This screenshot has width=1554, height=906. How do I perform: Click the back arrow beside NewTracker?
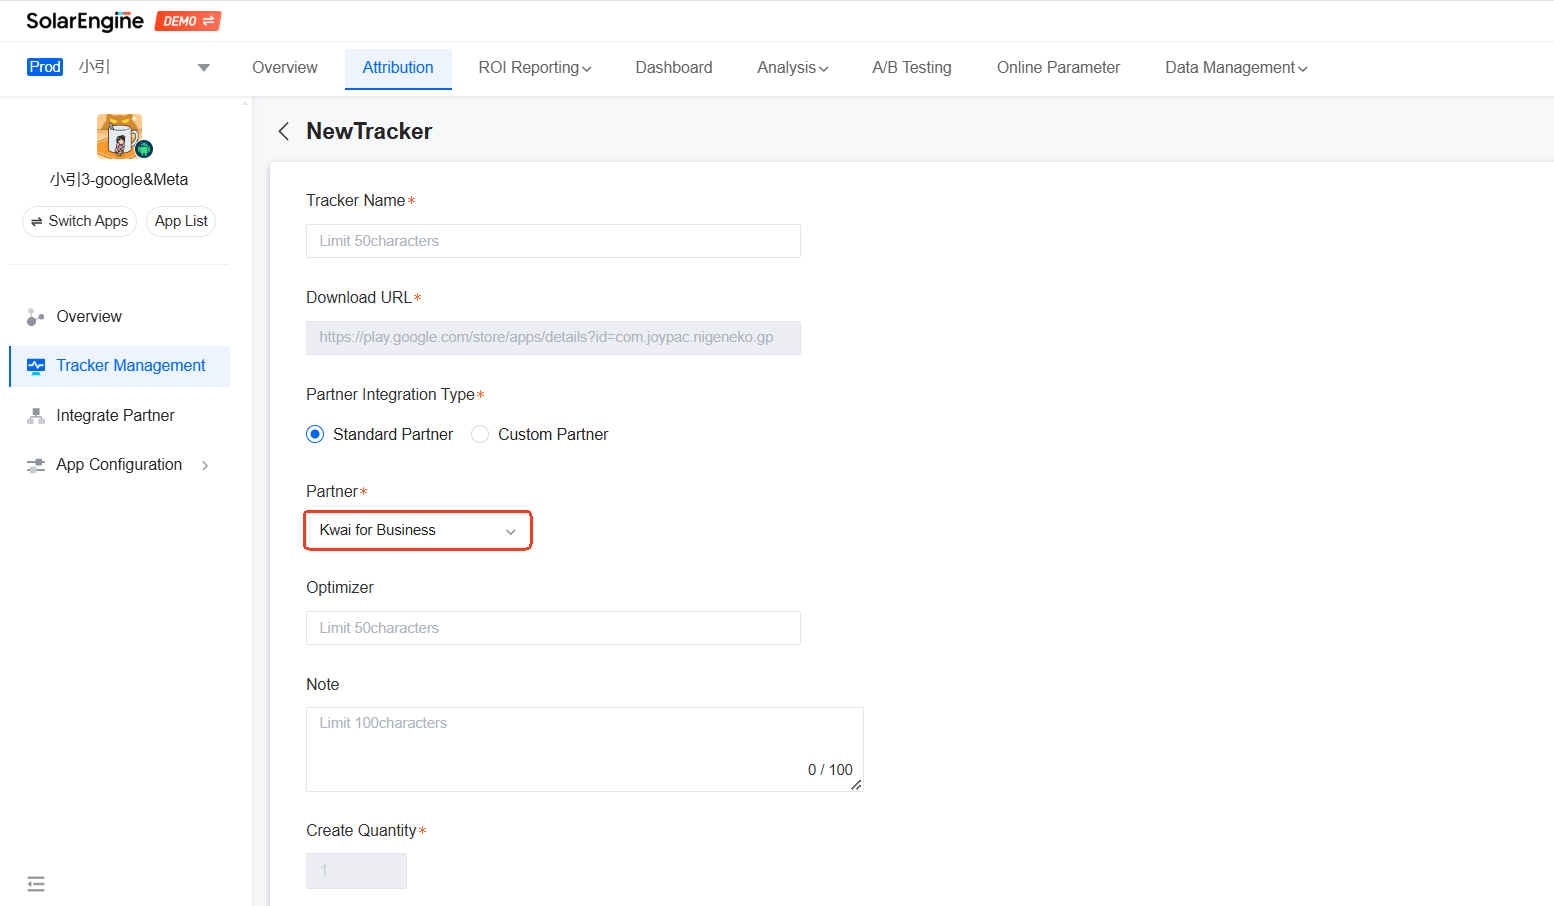point(284,131)
